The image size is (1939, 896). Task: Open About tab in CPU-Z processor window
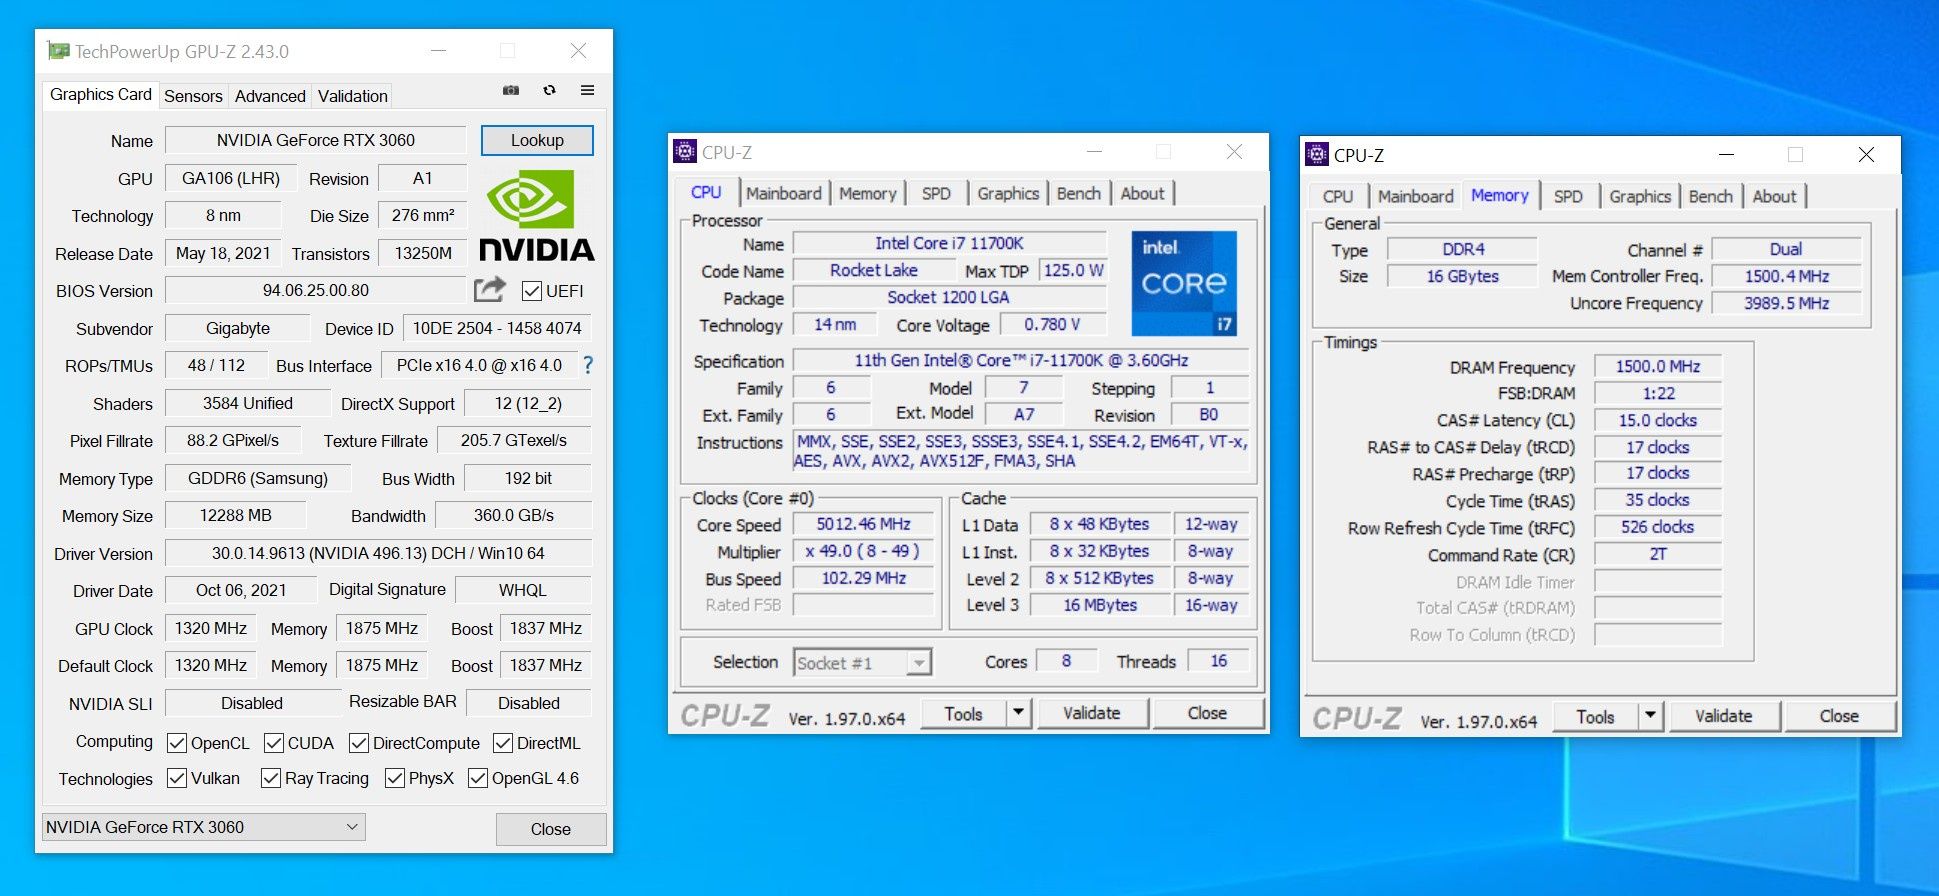pos(1142,193)
